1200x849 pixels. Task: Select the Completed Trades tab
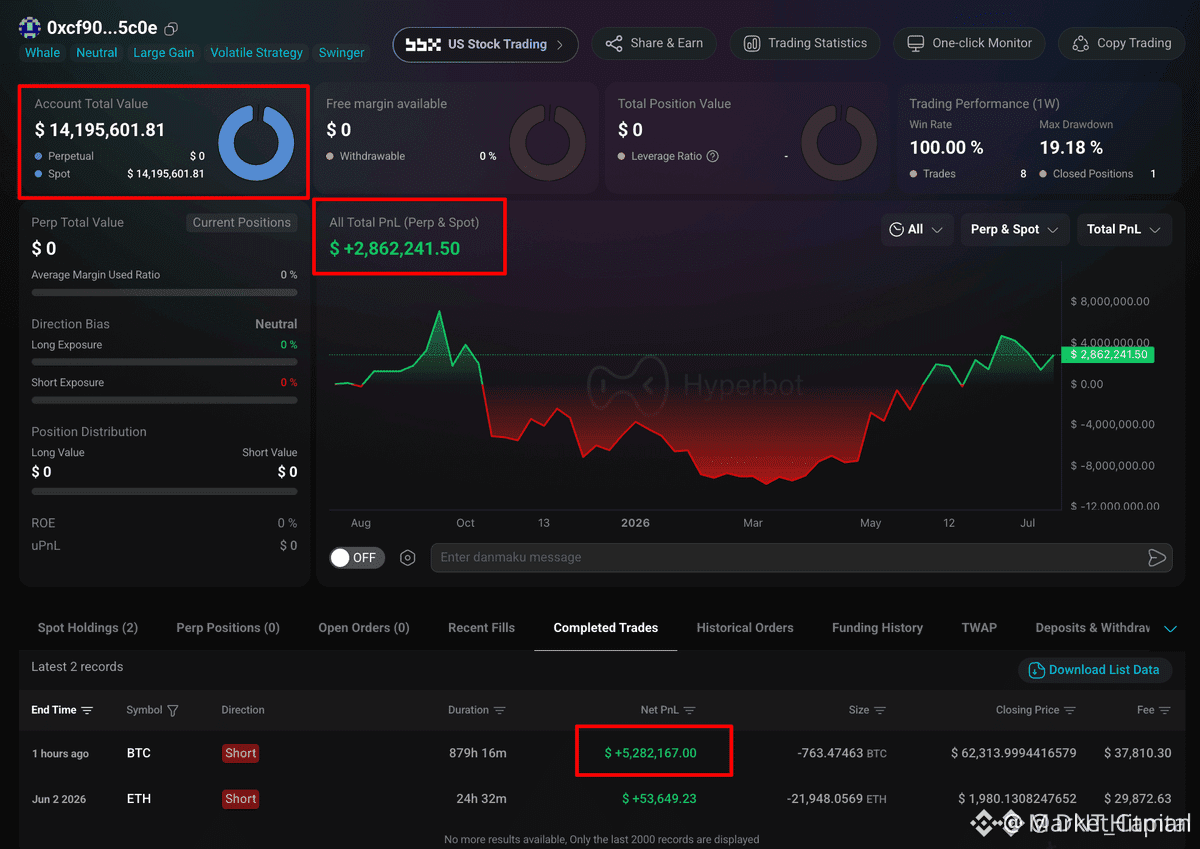(606, 628)
